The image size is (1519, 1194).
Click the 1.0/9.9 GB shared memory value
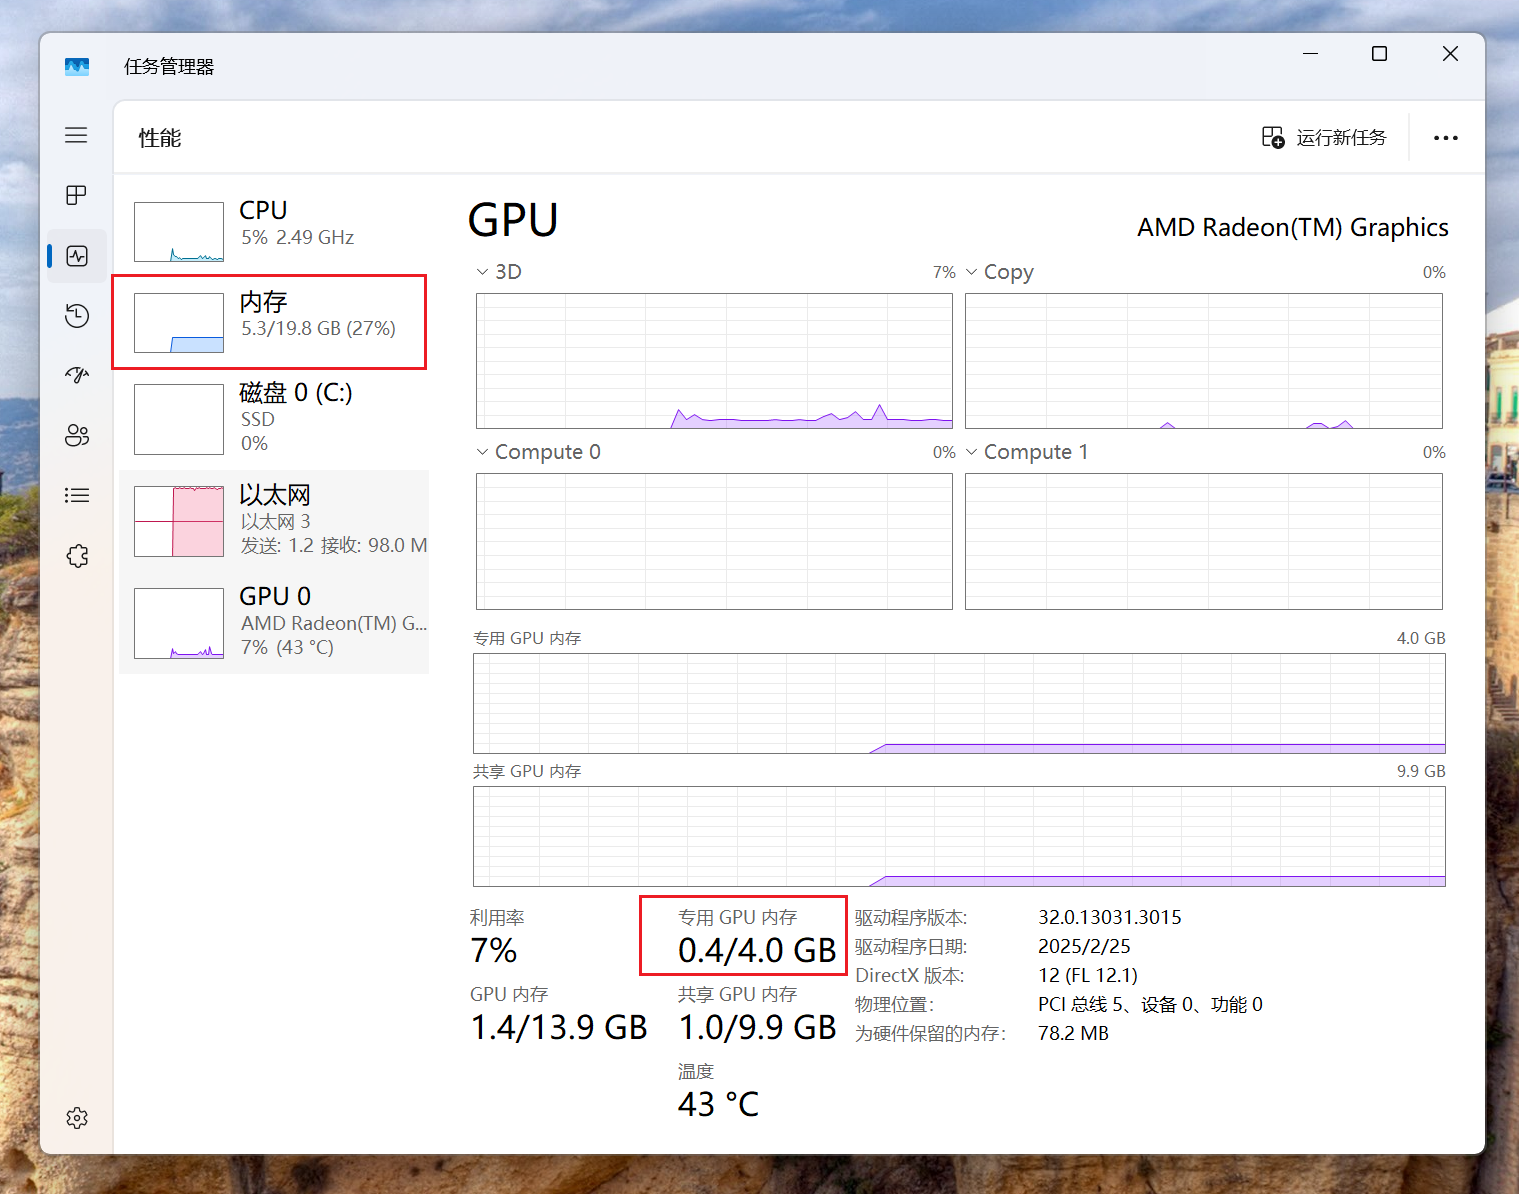pos(757,1027)
